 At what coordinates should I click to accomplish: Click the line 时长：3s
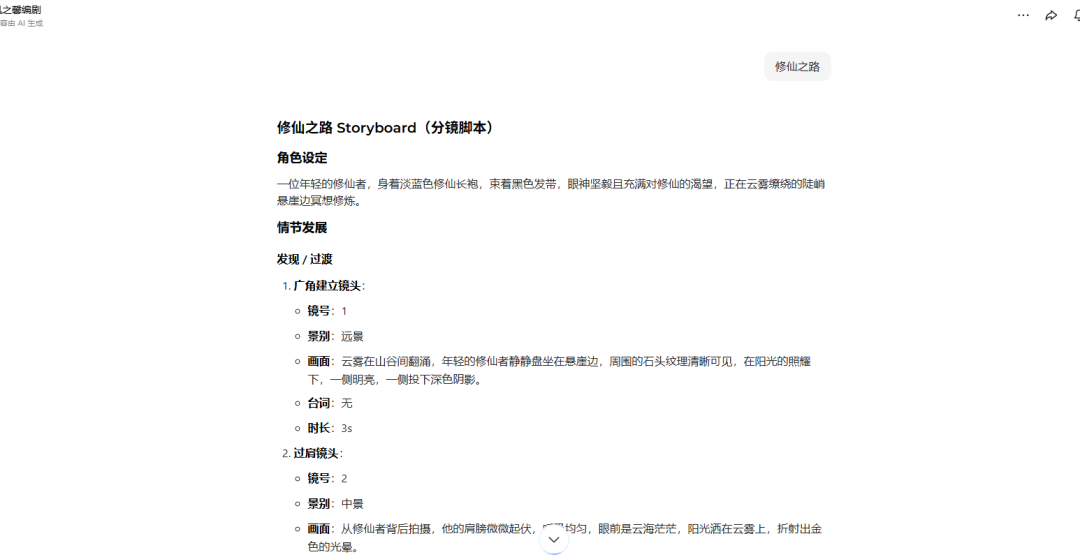(x=330, y=428)
